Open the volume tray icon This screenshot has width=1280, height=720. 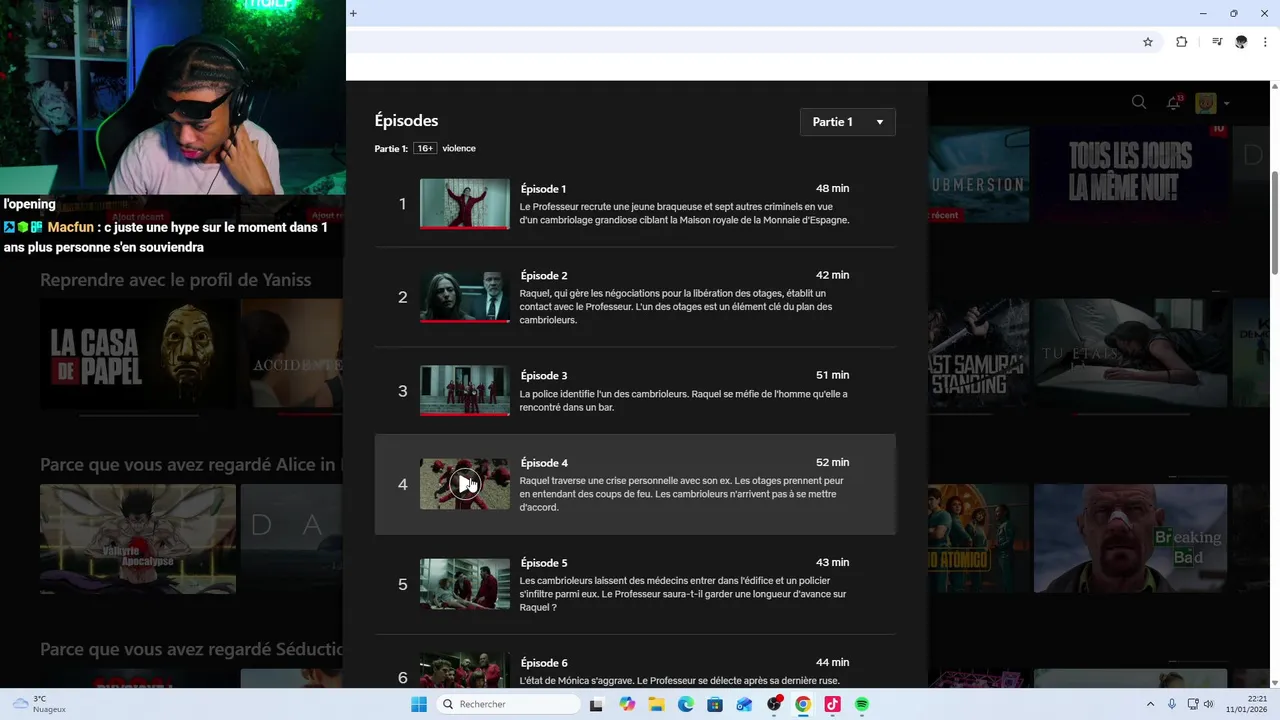1210,704
